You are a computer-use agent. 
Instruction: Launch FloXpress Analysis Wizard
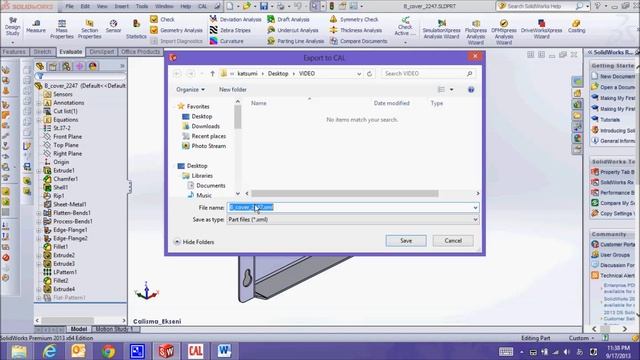pyautogui.click(x=476, y=32)
